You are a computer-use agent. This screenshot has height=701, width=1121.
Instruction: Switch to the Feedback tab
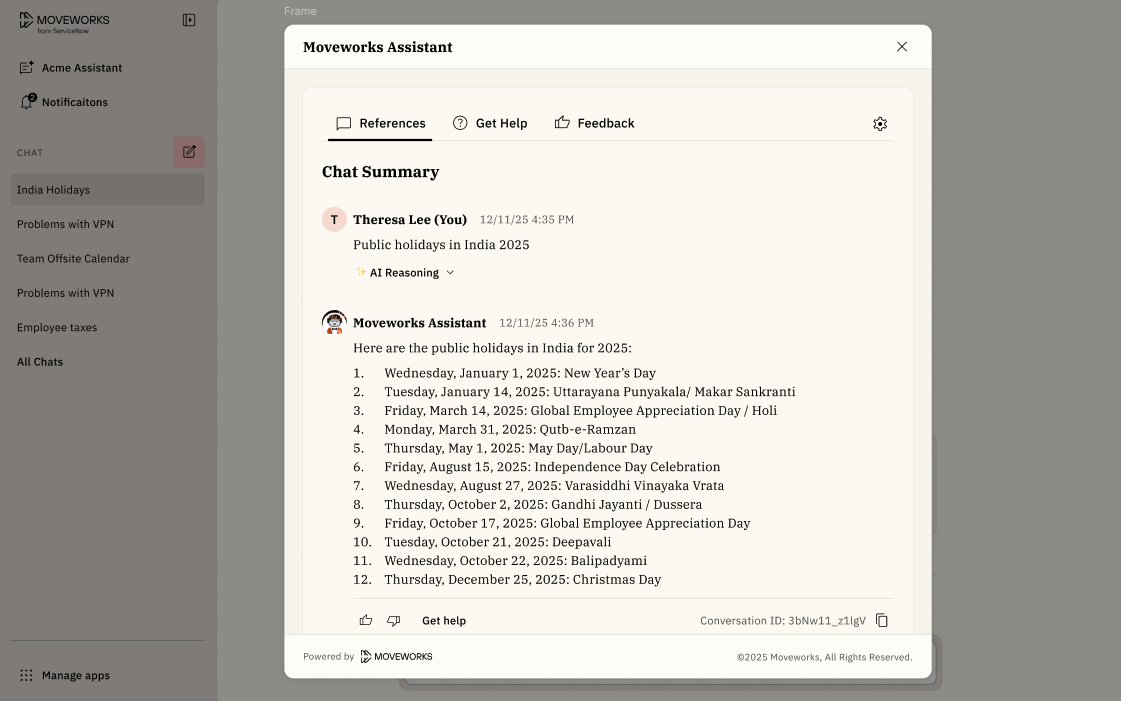pyautogui.click(x=595, y=124)
